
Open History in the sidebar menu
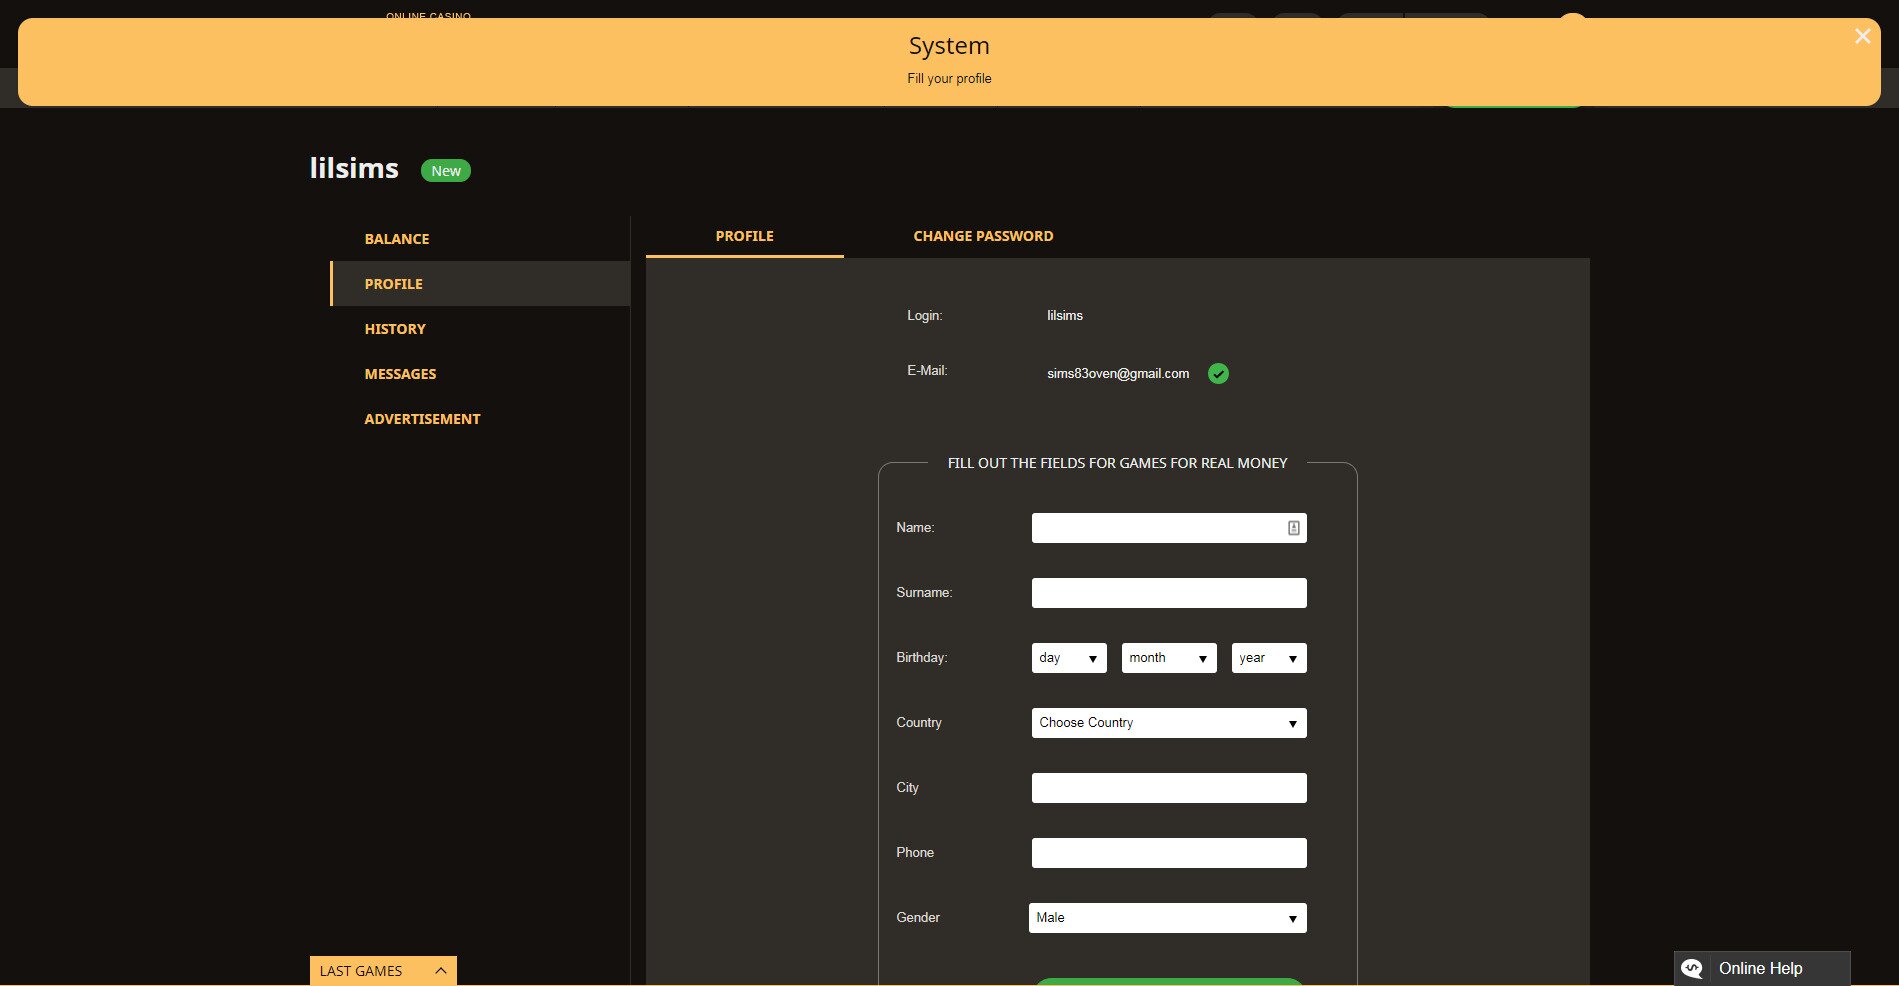395,329
